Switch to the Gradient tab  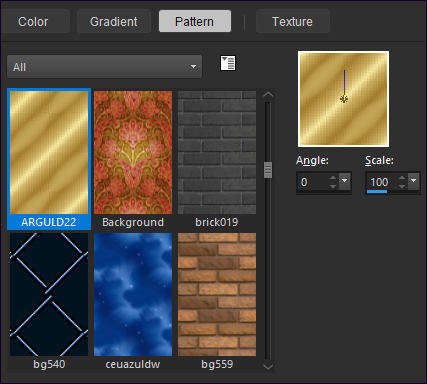tap(114, 22)
